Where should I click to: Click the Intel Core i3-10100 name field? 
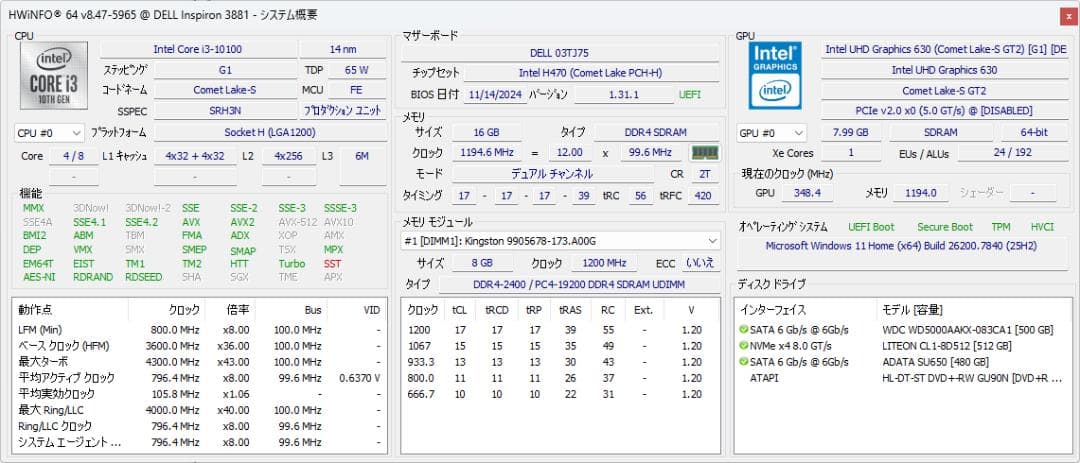click(x=198, y=50)
